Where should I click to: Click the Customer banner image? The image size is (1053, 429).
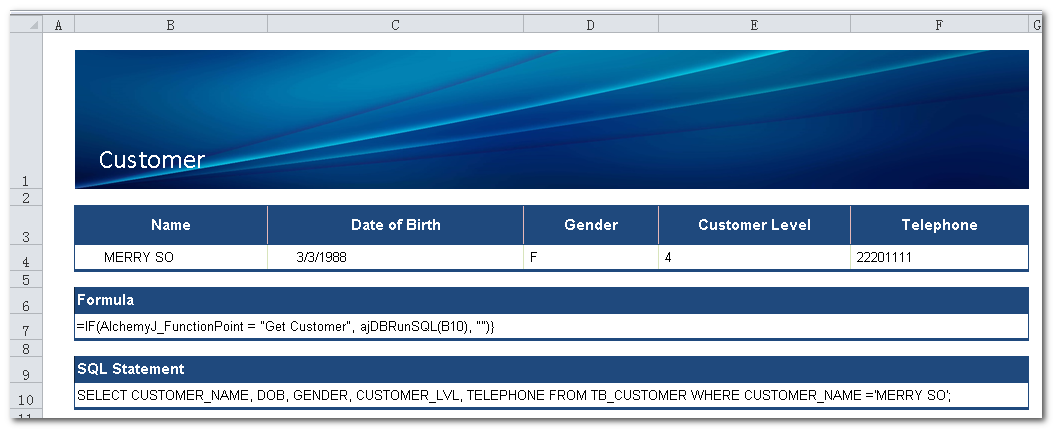(x=551, y=119)
